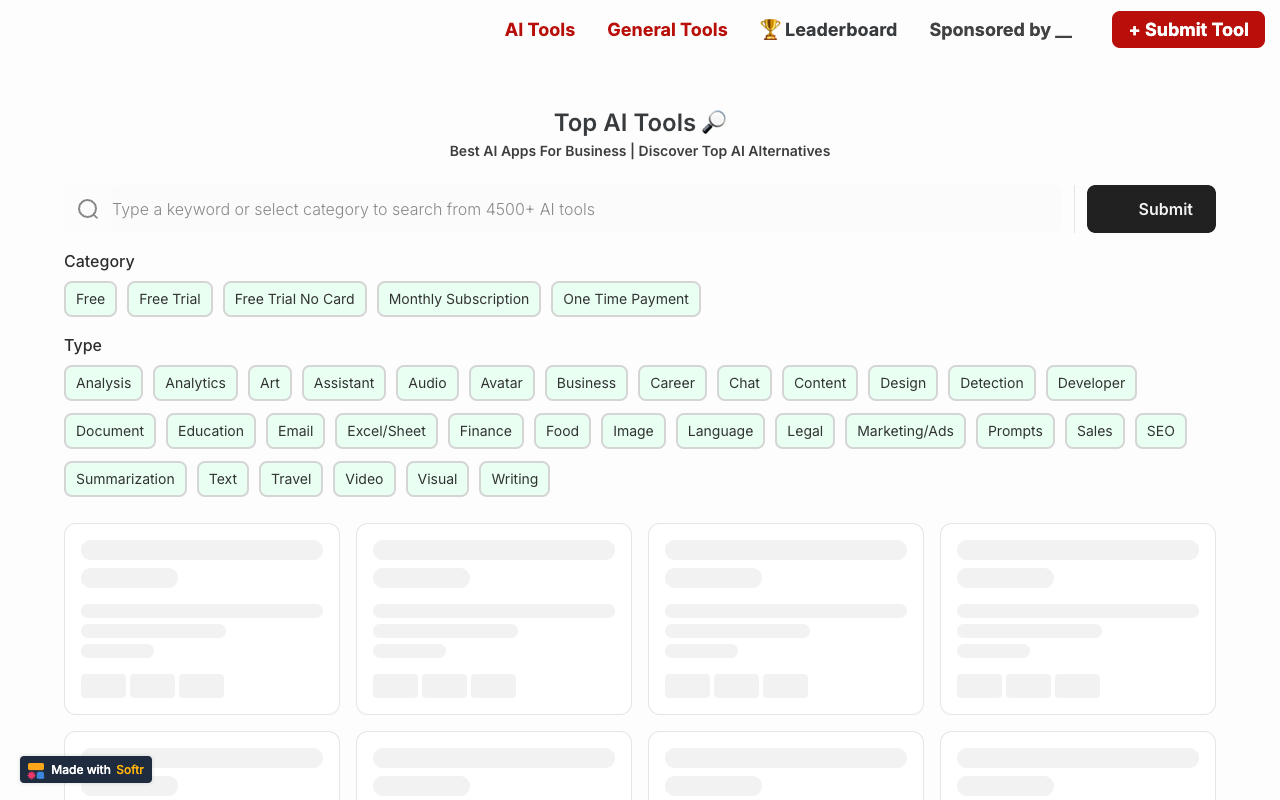Filter by Free Trial No Card
1280x800 pixels.
pyautogui.click(x=295, y=299)
